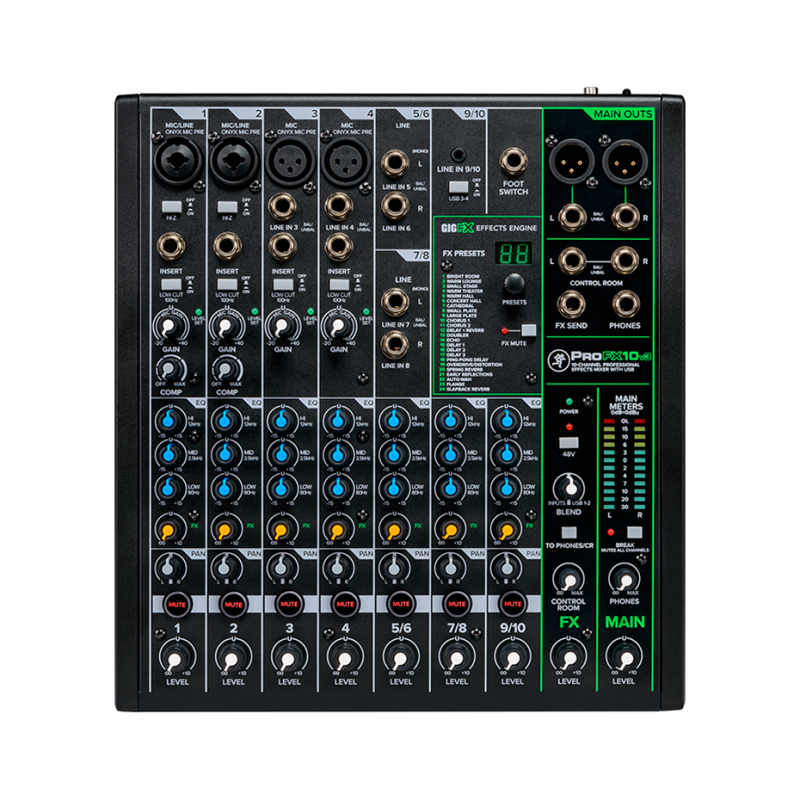Click the channel 2 GAIN knob

click(x=227, y=326)
